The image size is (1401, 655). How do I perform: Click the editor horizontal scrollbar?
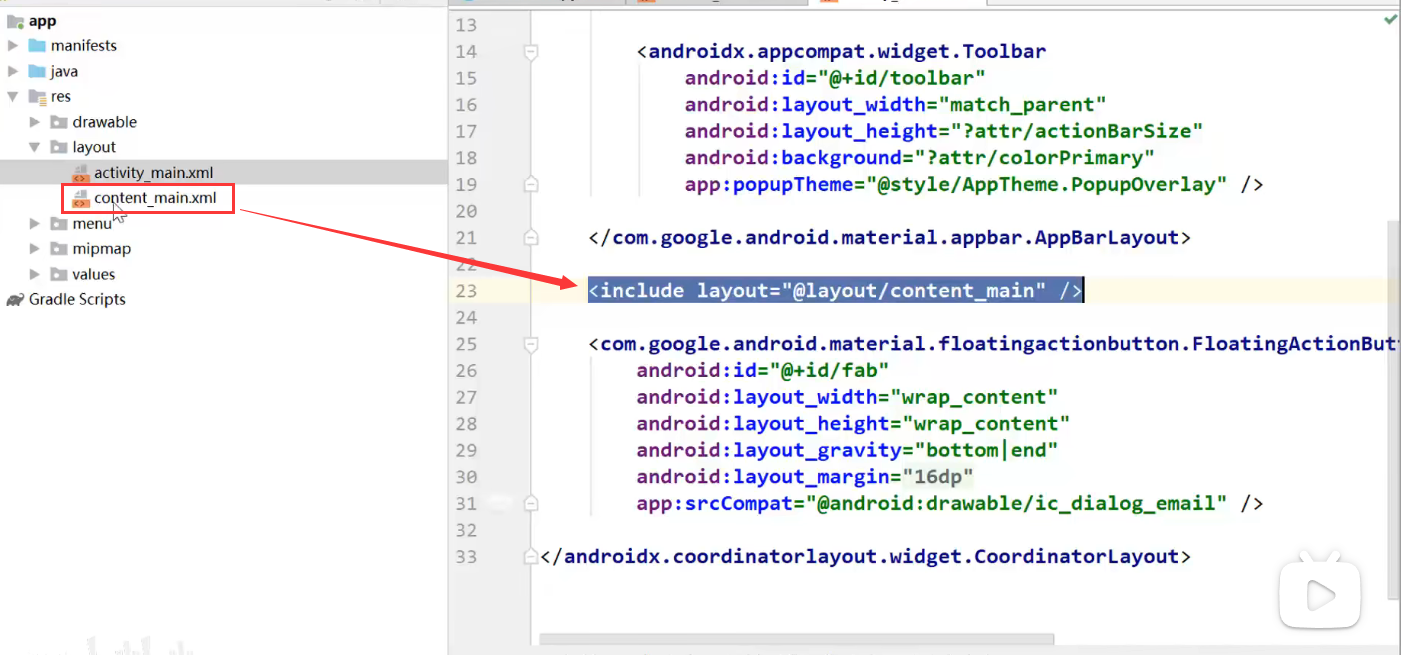pos(797,639)
